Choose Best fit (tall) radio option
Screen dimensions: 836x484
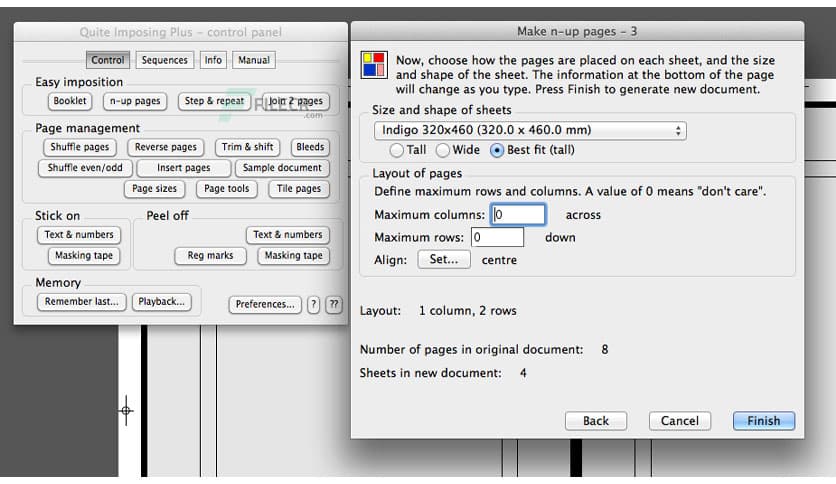click(x=498, y=150)
